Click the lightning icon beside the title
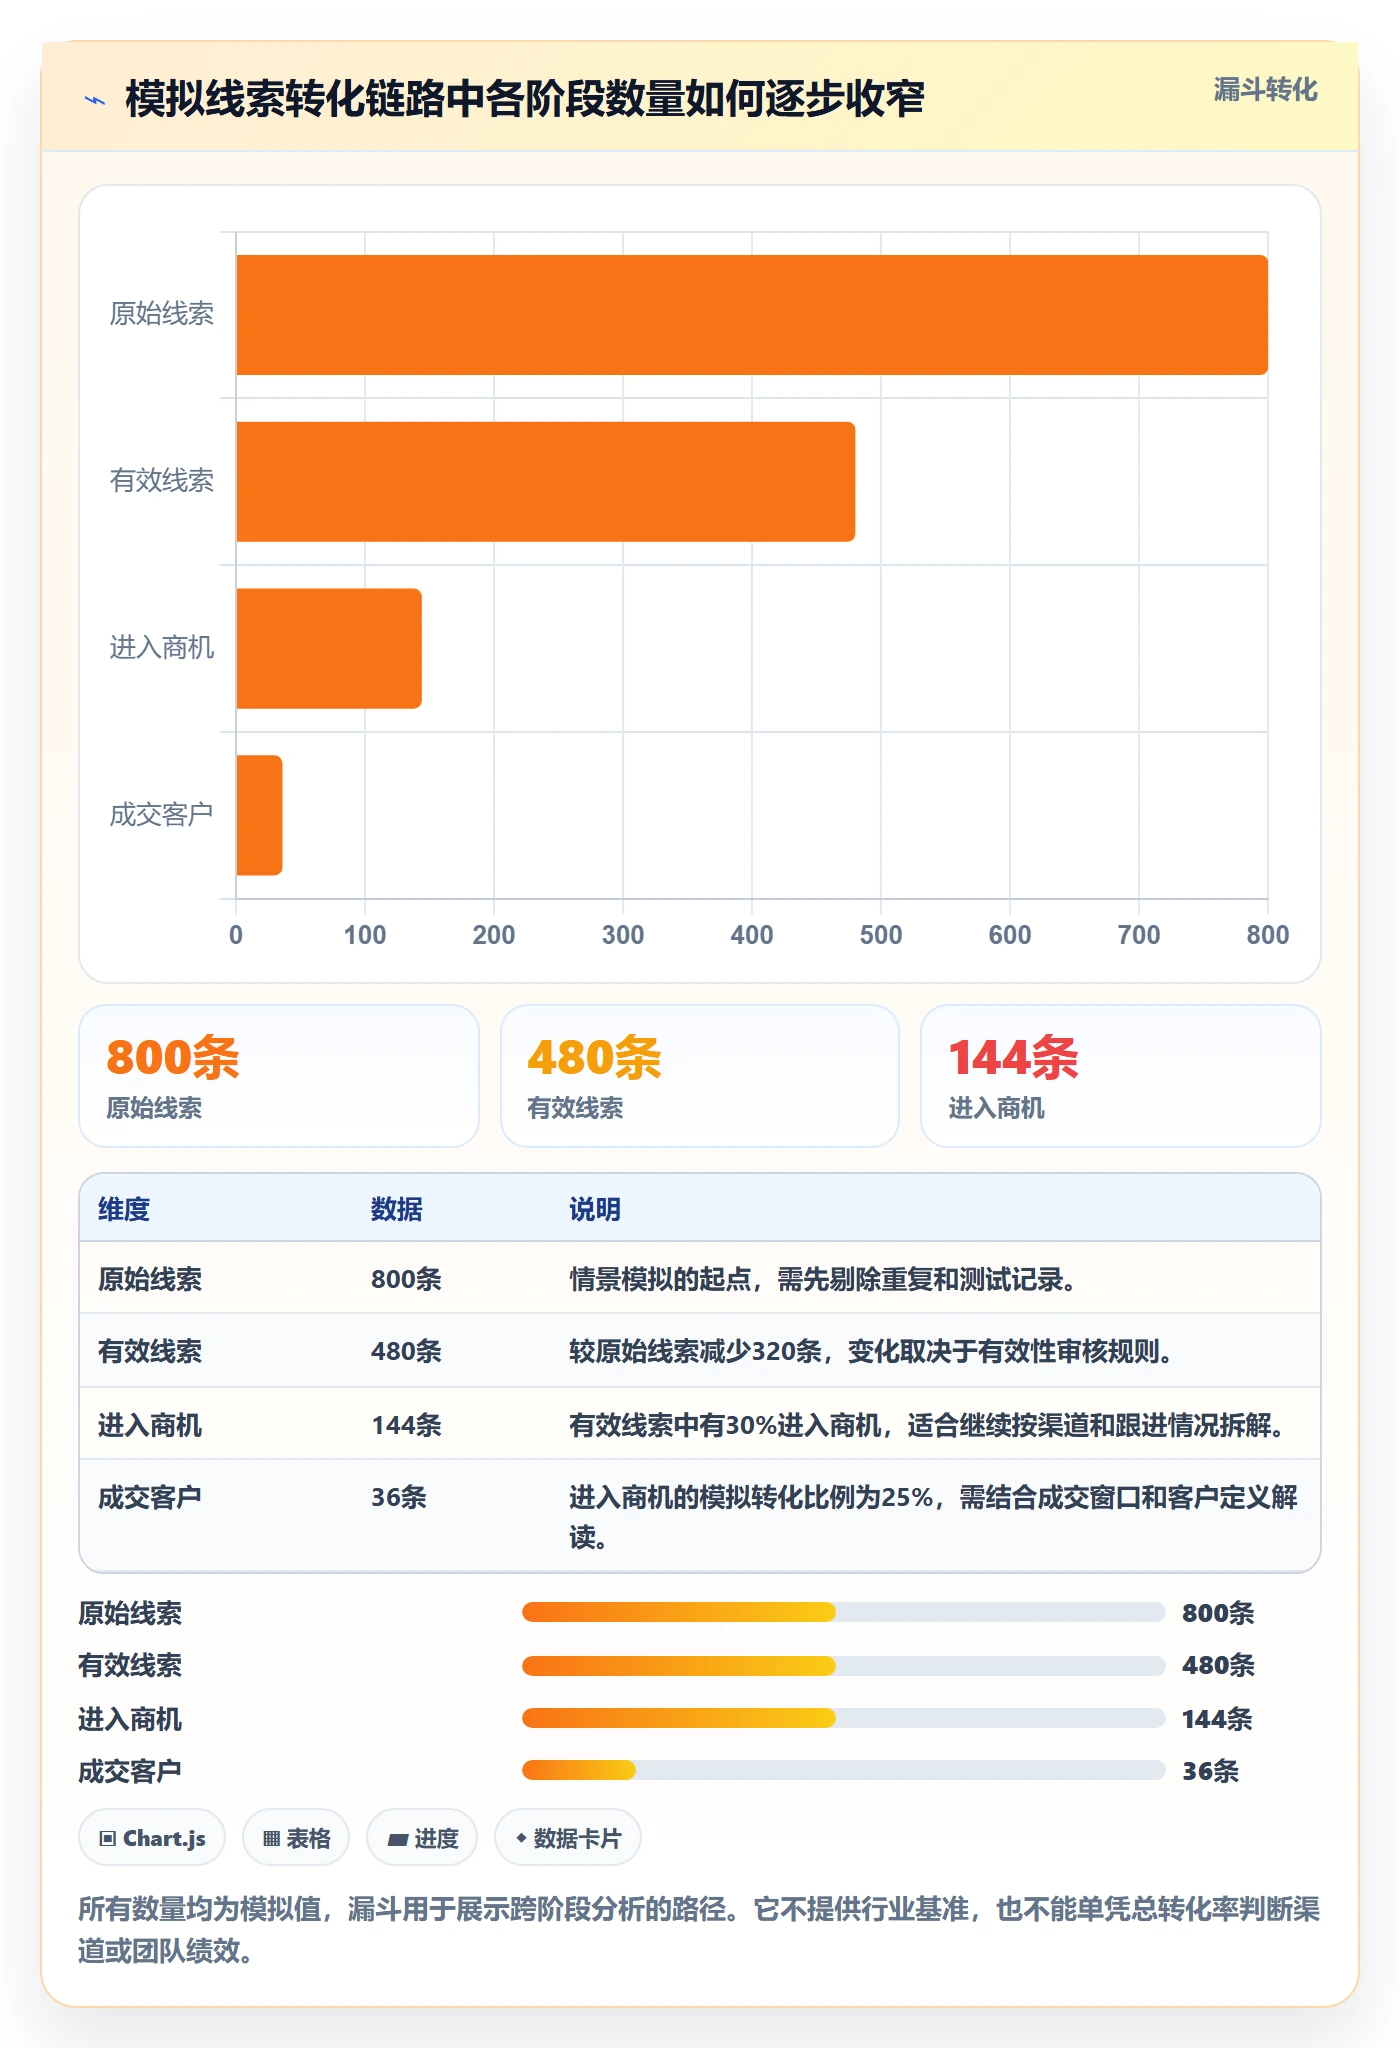This screenshot has height=2048, width=1400. coord(95,100)
